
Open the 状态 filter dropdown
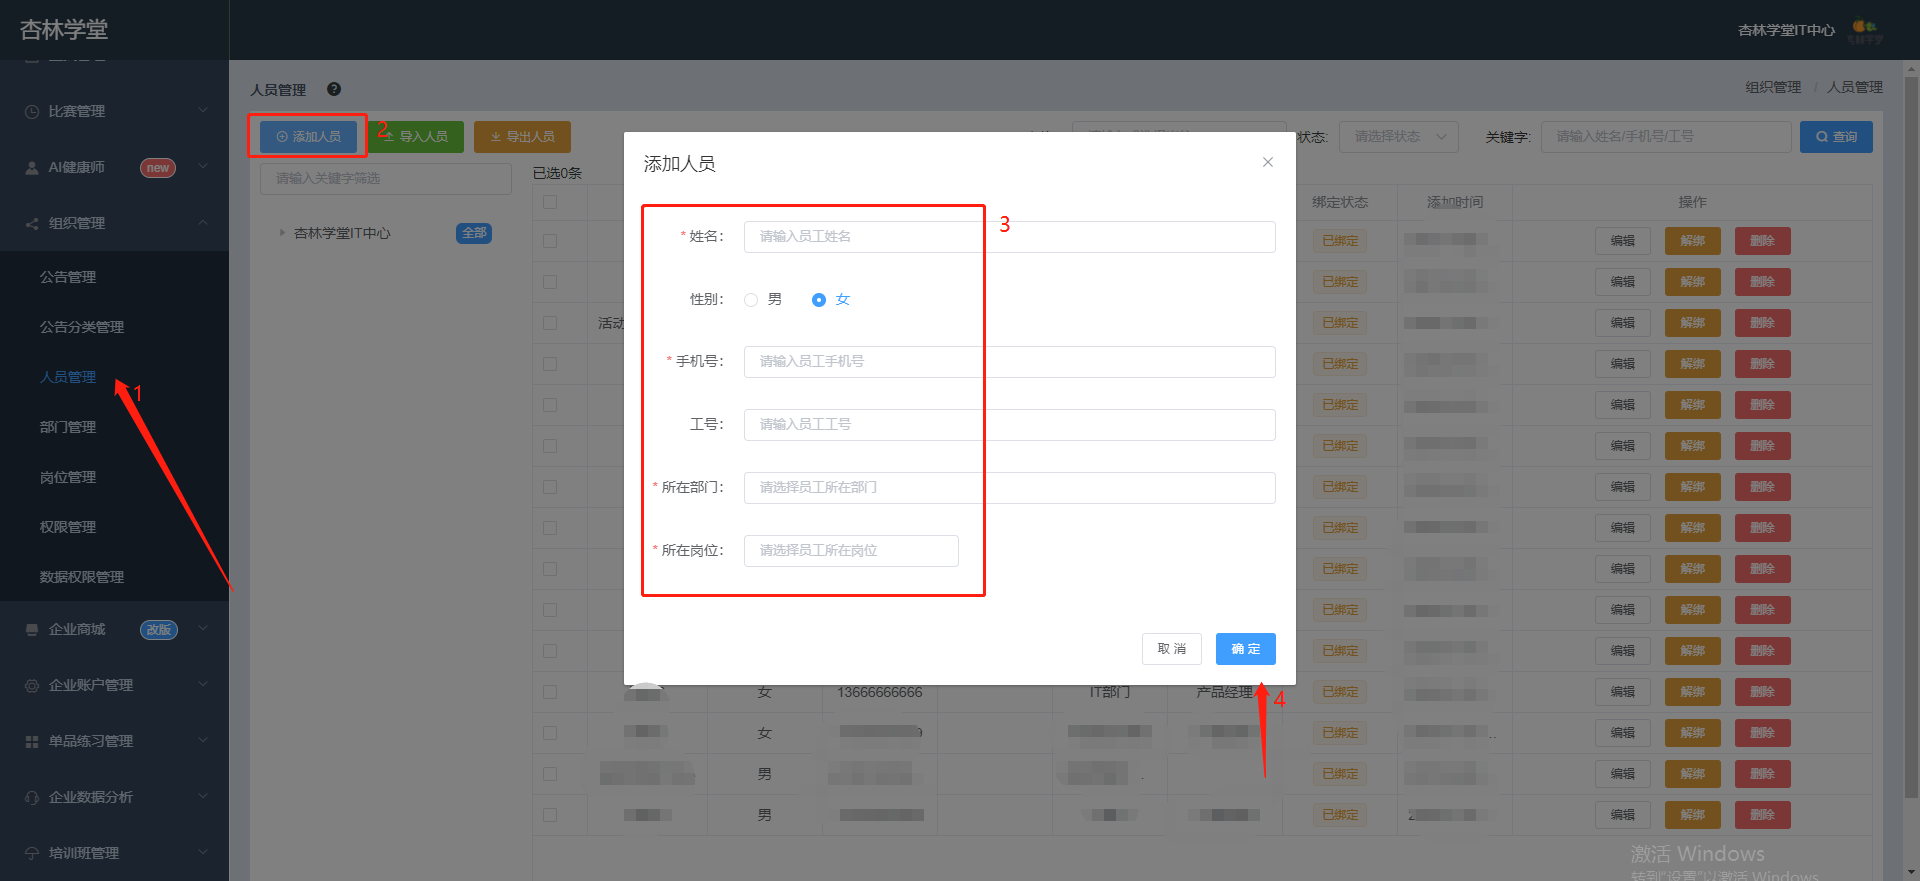click(x=1398, y=137)
